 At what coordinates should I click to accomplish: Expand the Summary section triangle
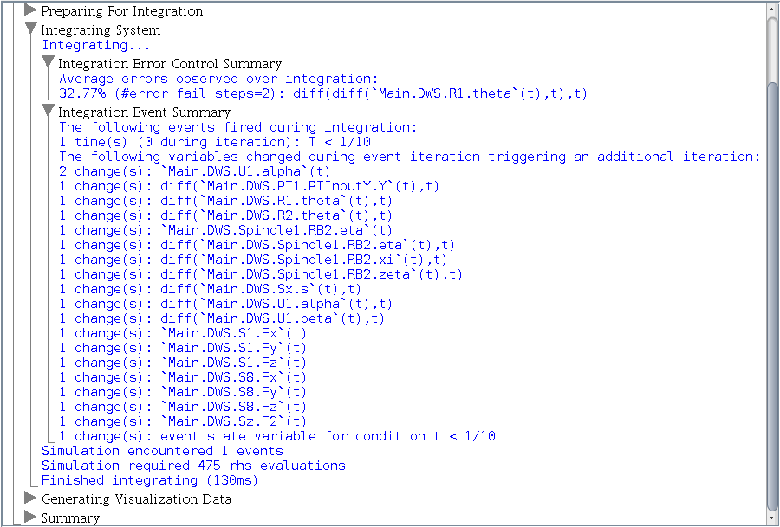click(30, 517)
